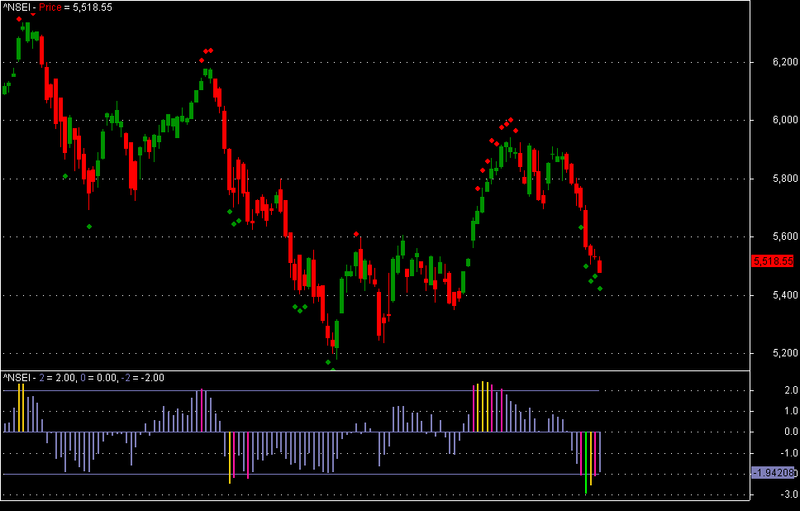Click the last red candlestick on the chart
Image resolution: width=800 pixels, height=511 pixels.
pos(599,266)
